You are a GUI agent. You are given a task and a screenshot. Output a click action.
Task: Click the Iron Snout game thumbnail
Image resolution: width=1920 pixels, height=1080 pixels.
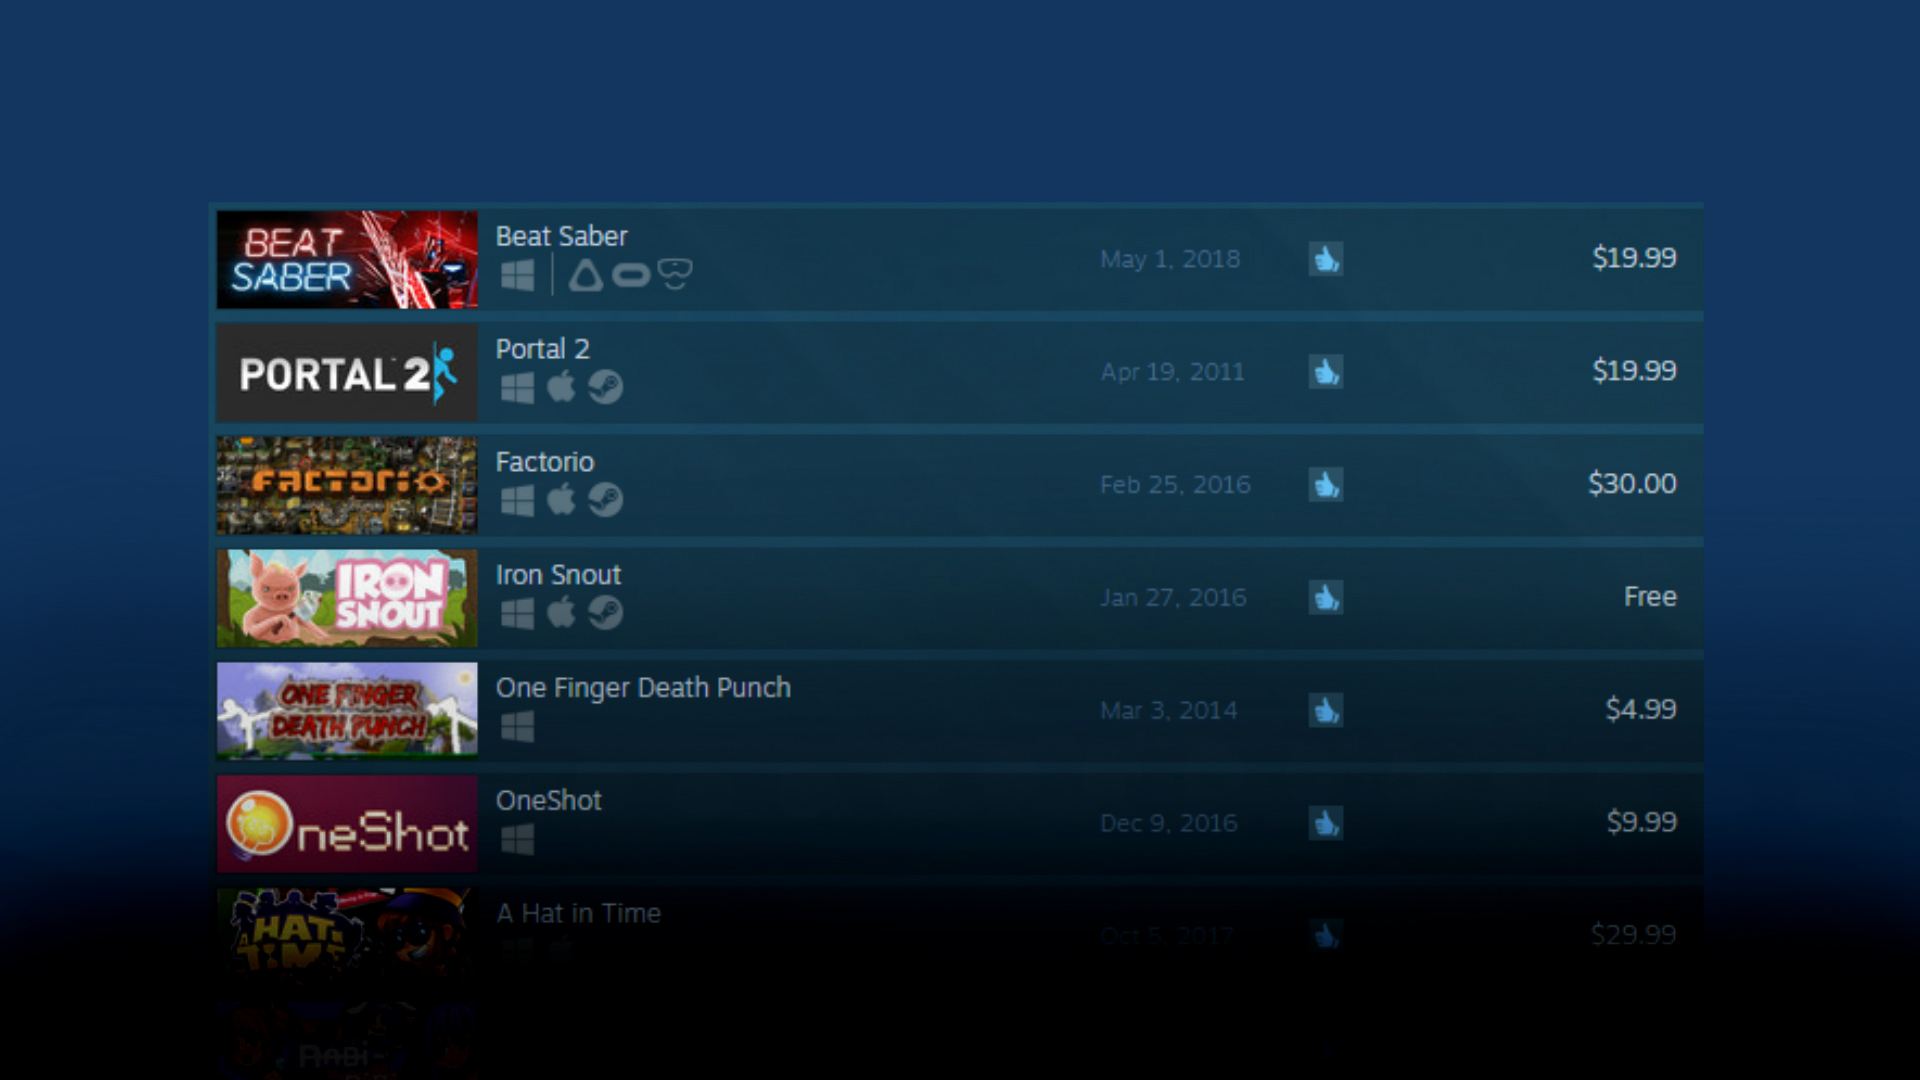click(x=348, y=596)
